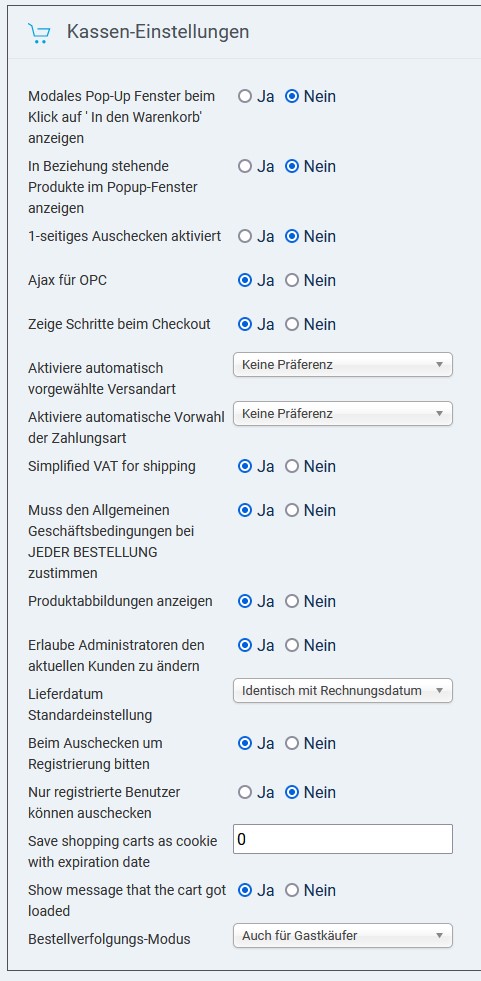Viewport: 481px width, 981px height.
Task: Click the 1-seitiges Auschecken aktiviert label
Action: (x=124, y=236)
